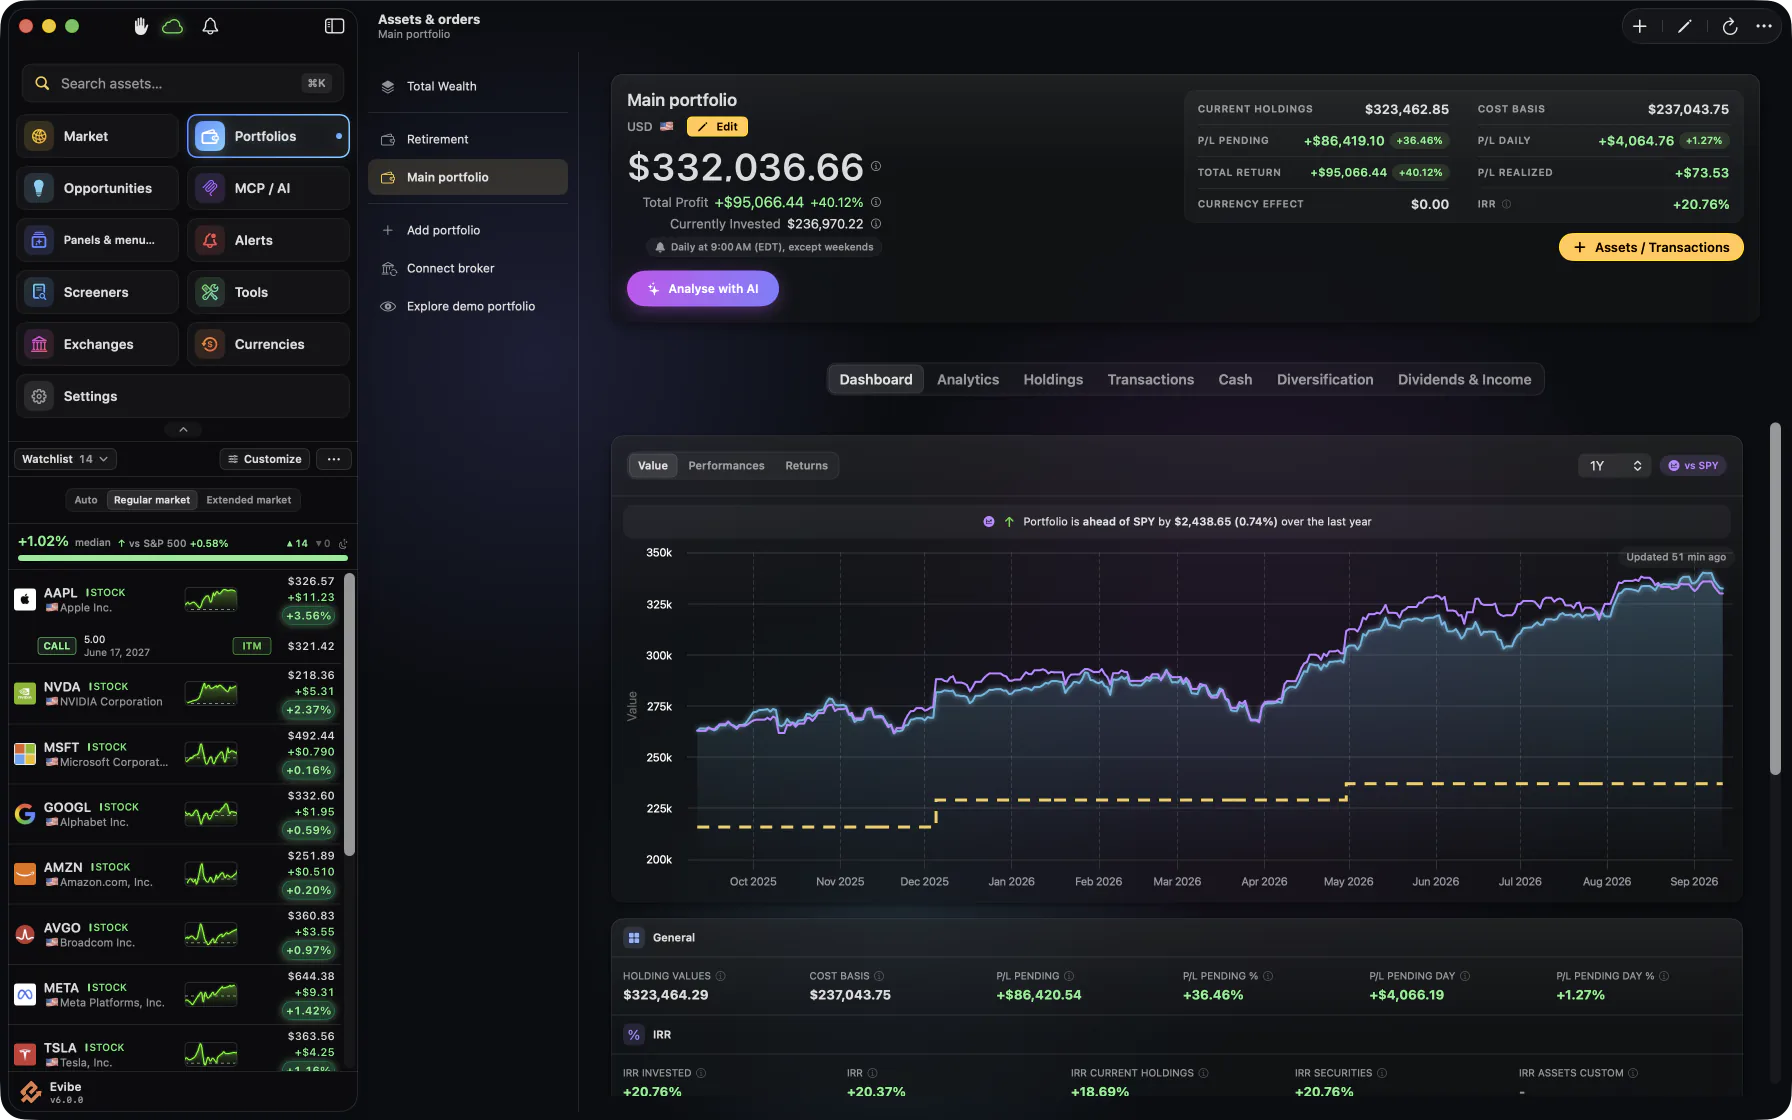Open the Diversification tab
Viewport: 1792px width, 1120px height.
point(1325,380)
